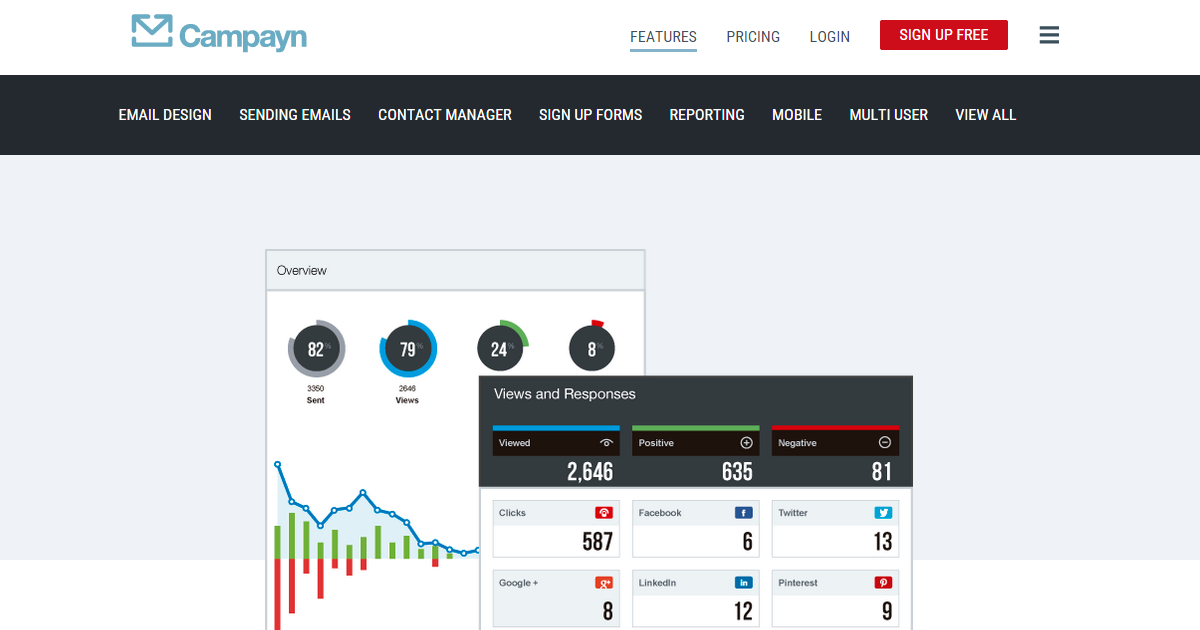Click the LinkedIn icon
The width and height of the screenshot is (1200, 630).
pos(743,583)
